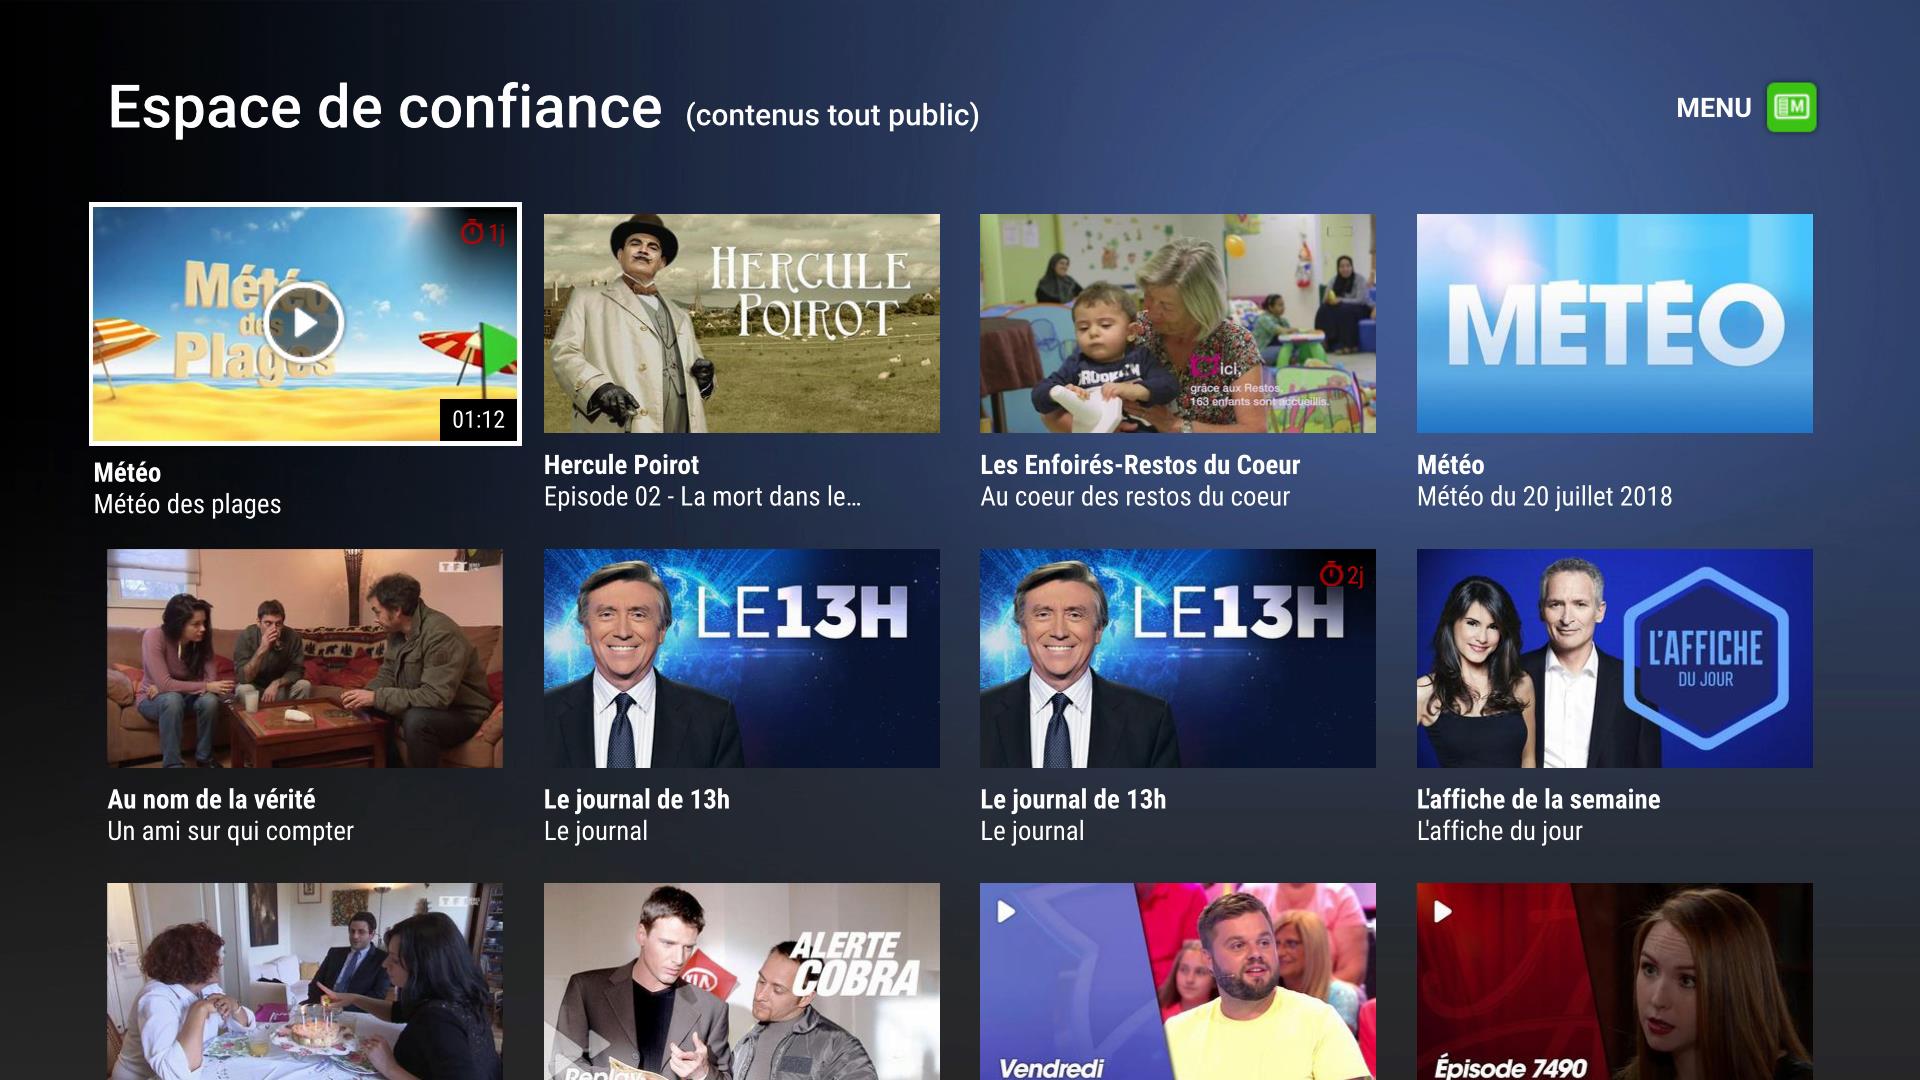Click the MENU text label
Screen dimensions: 1920x1080
[1714, 108]
